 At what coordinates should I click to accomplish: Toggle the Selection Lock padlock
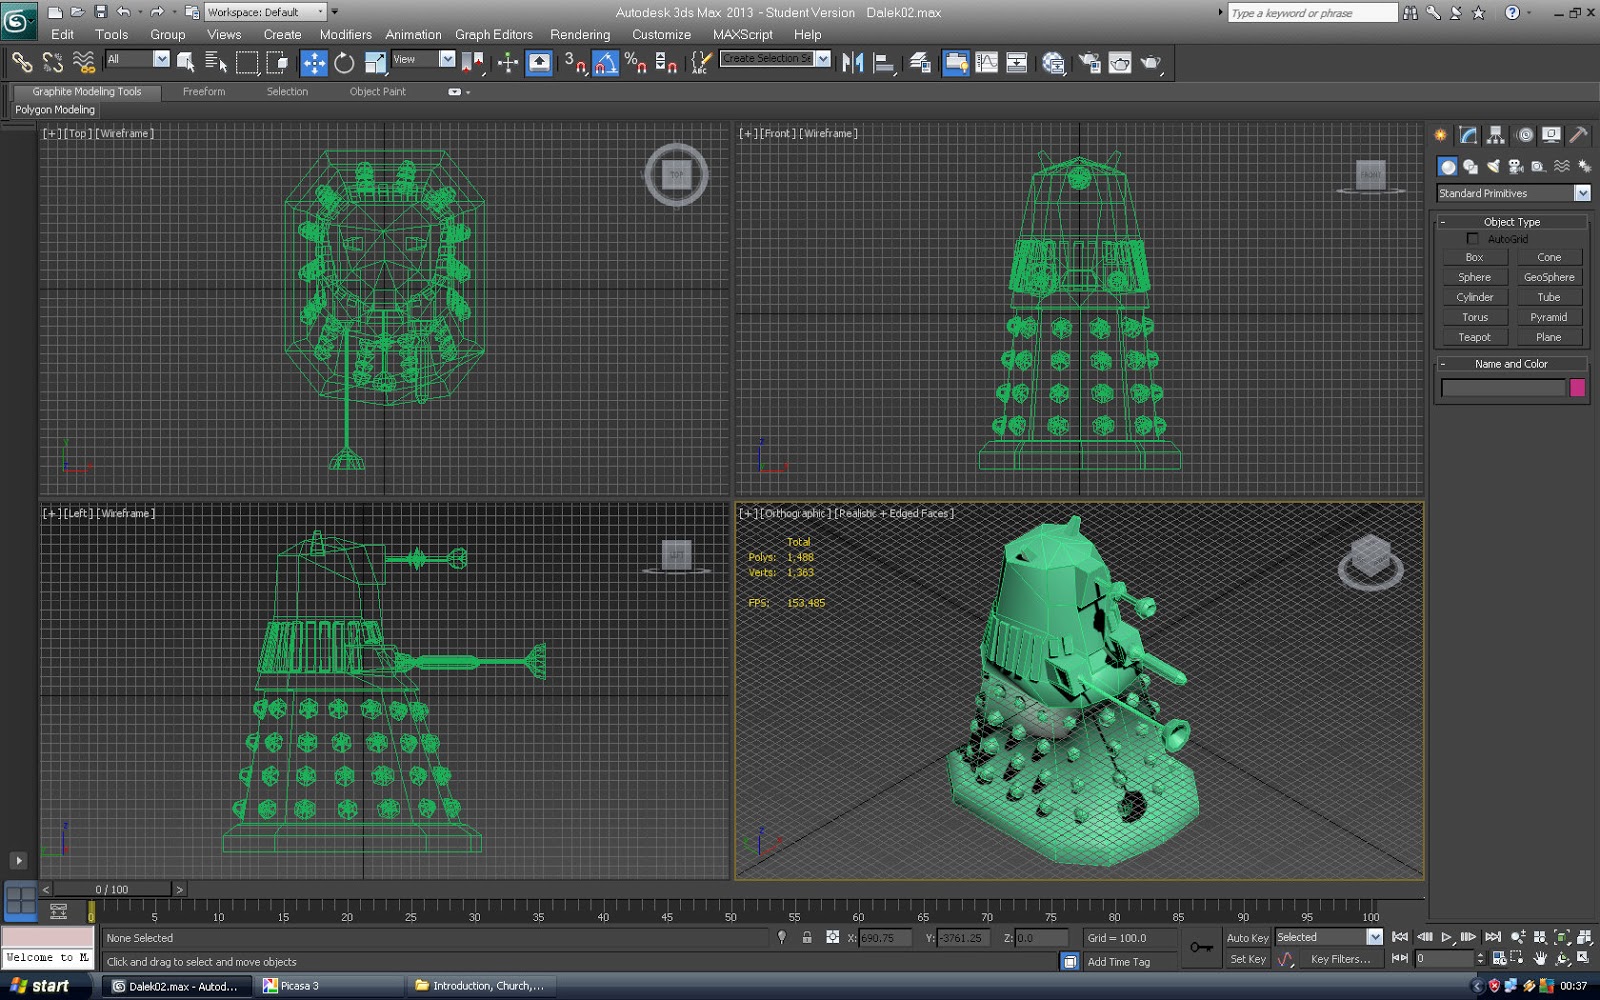point(807,937)
